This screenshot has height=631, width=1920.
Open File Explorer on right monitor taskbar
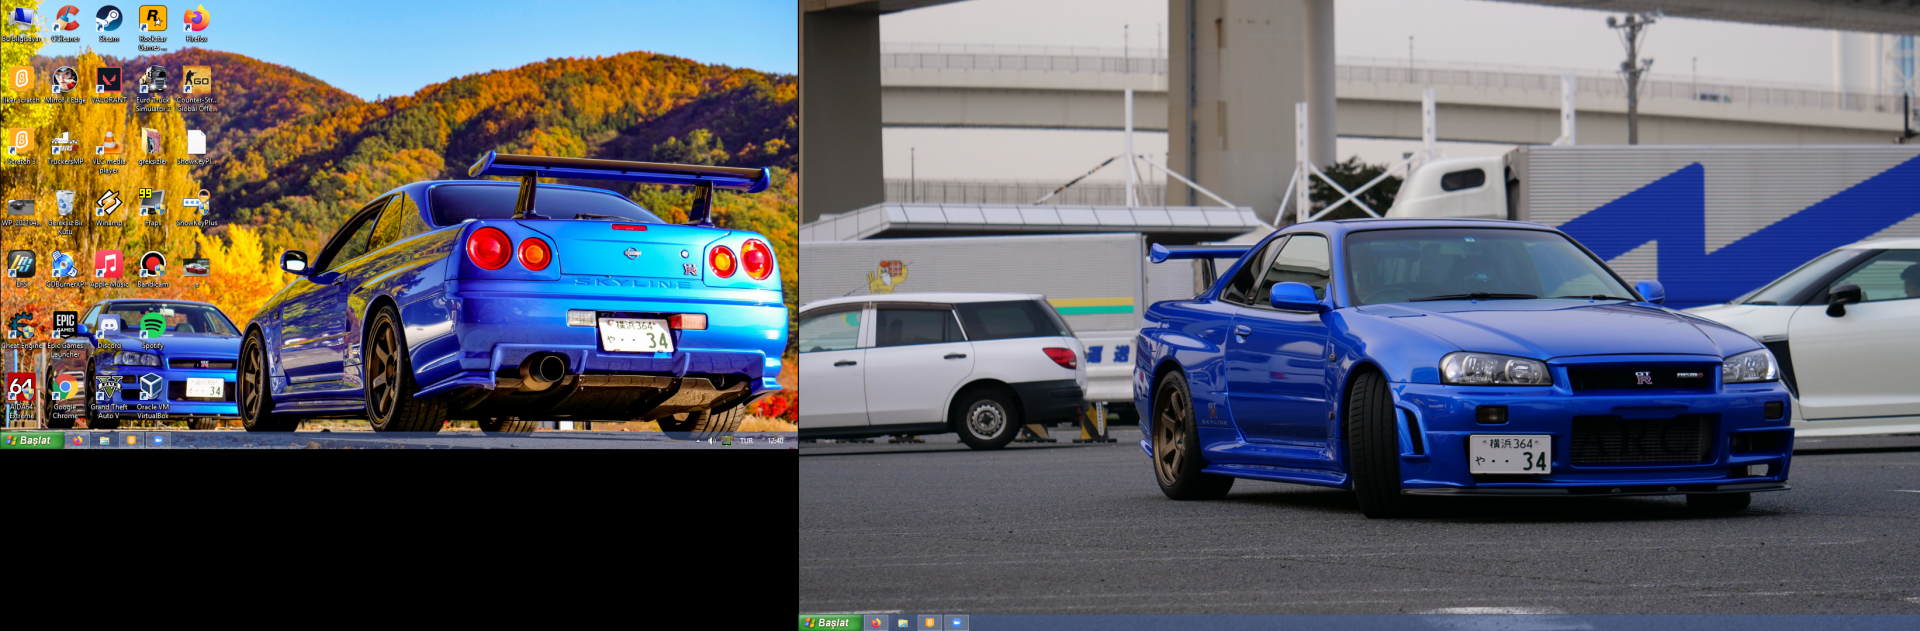click(x=903, y=622)
